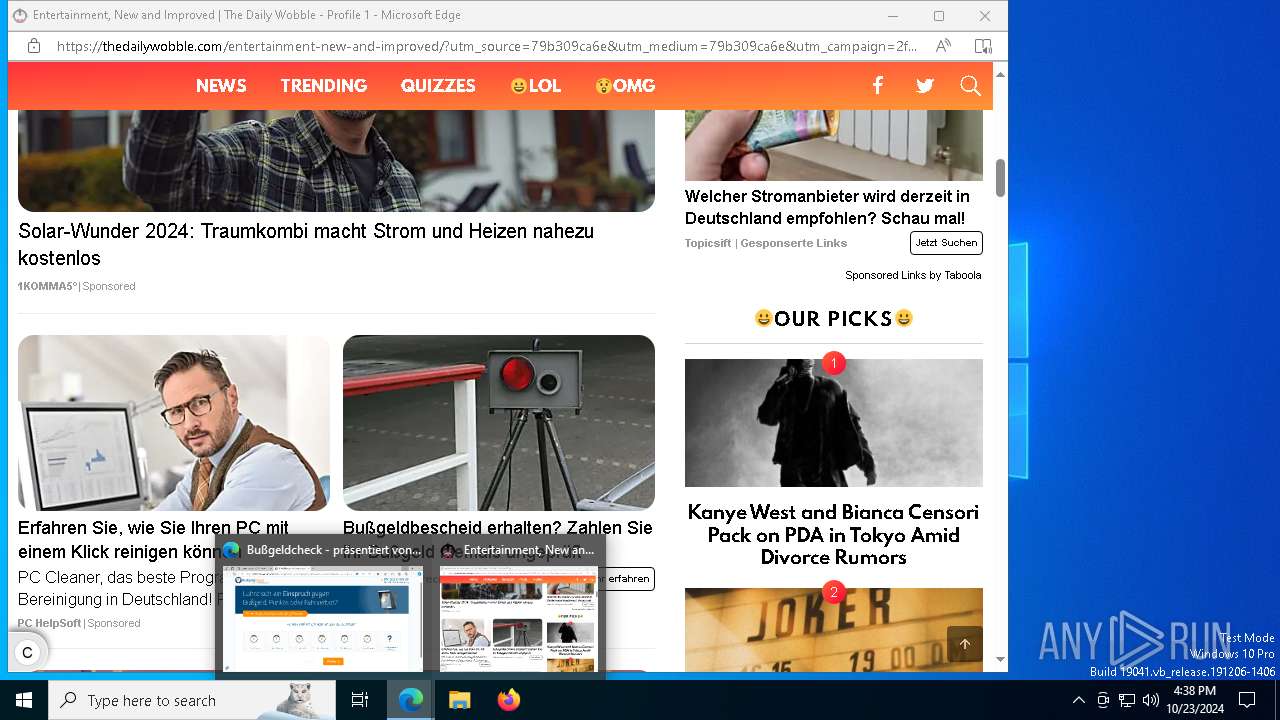Open Task View on the taskbar
1280x720 pixels.
pyautogui.click(x=360, y=700)
